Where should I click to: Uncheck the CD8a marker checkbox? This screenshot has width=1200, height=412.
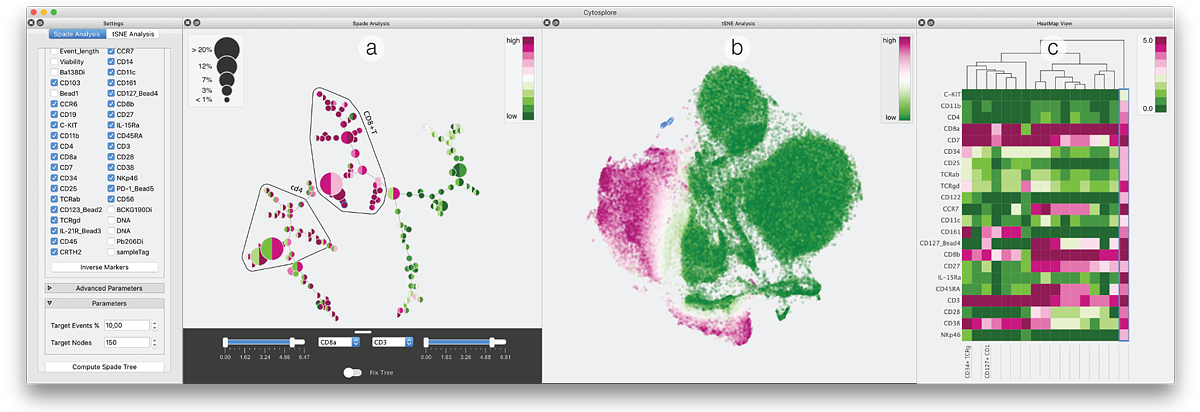54,156
